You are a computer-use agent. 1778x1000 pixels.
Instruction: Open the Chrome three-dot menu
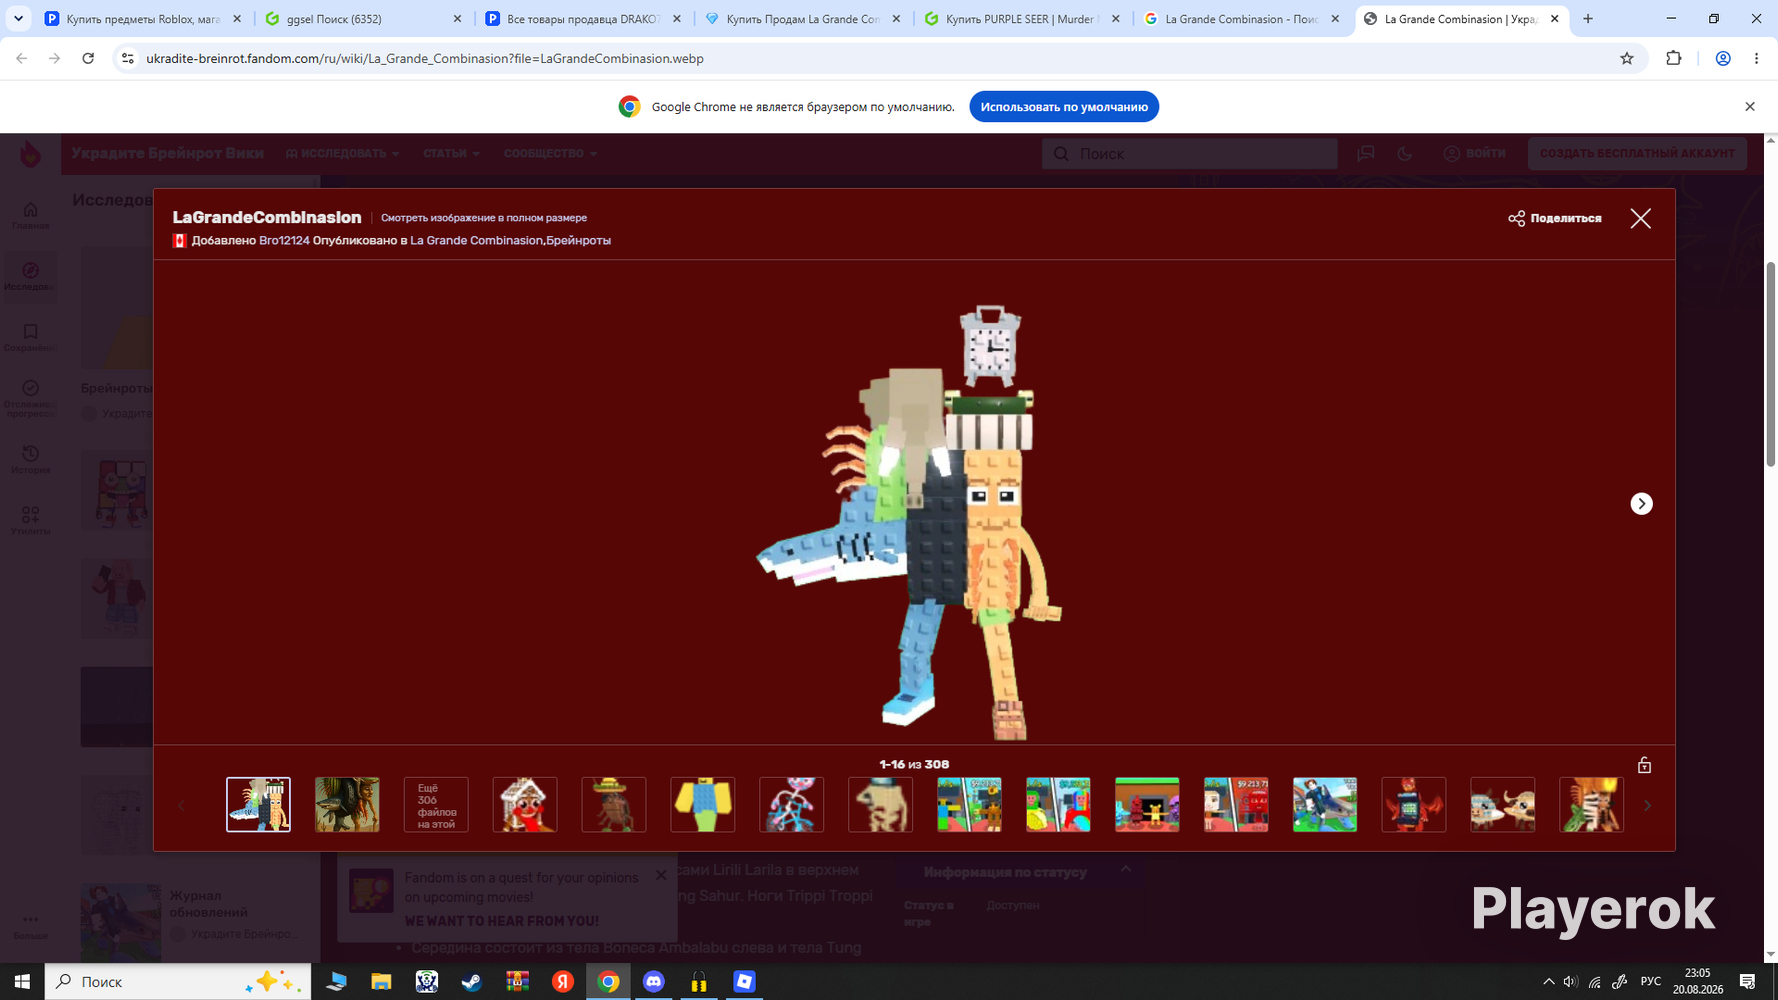point(1757,59)
